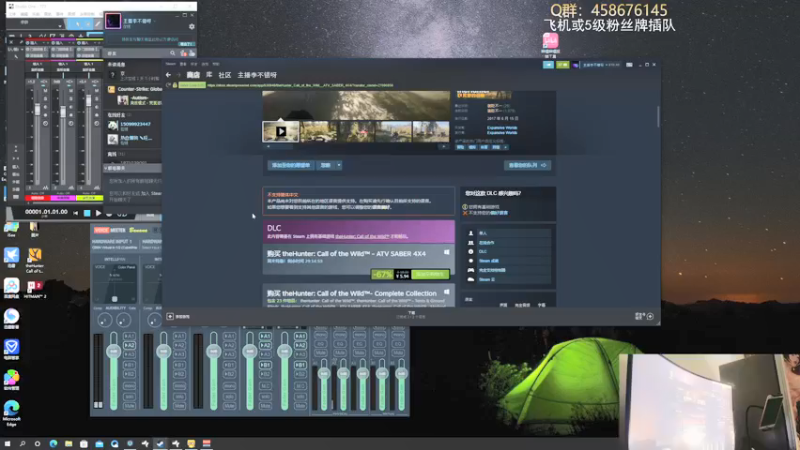Enable solo on Voicemeeter Hardware Input 1

tap(129, 396)
